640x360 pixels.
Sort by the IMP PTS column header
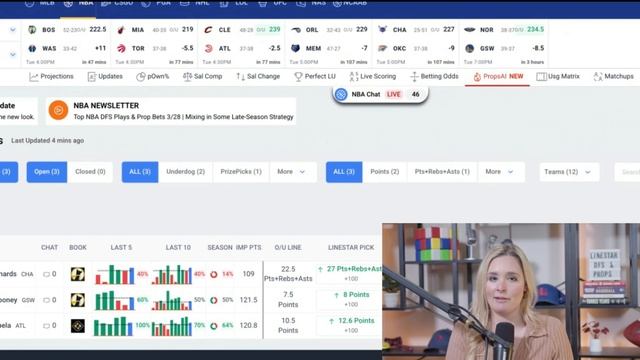249,247
